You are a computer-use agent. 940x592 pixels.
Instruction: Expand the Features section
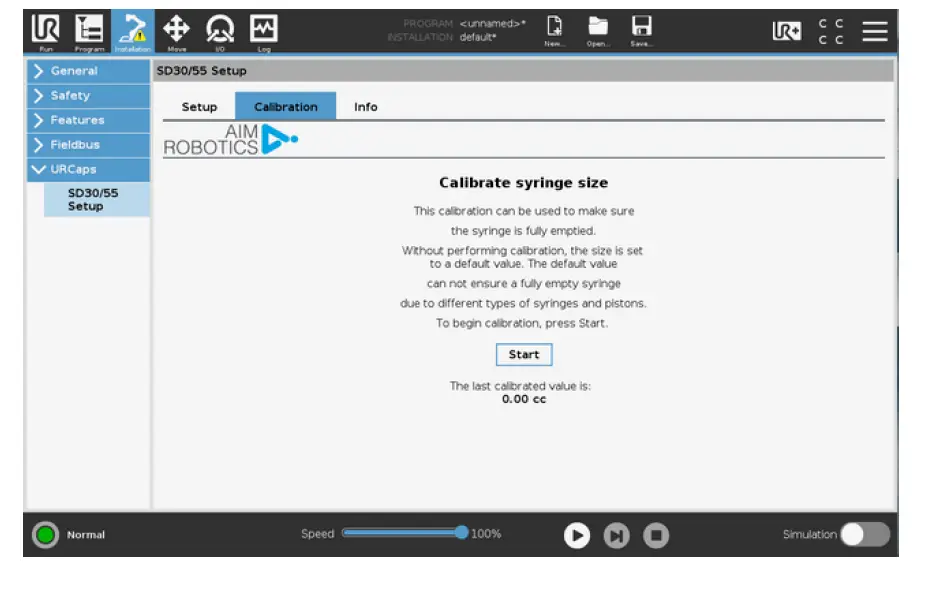pos(89,120)
